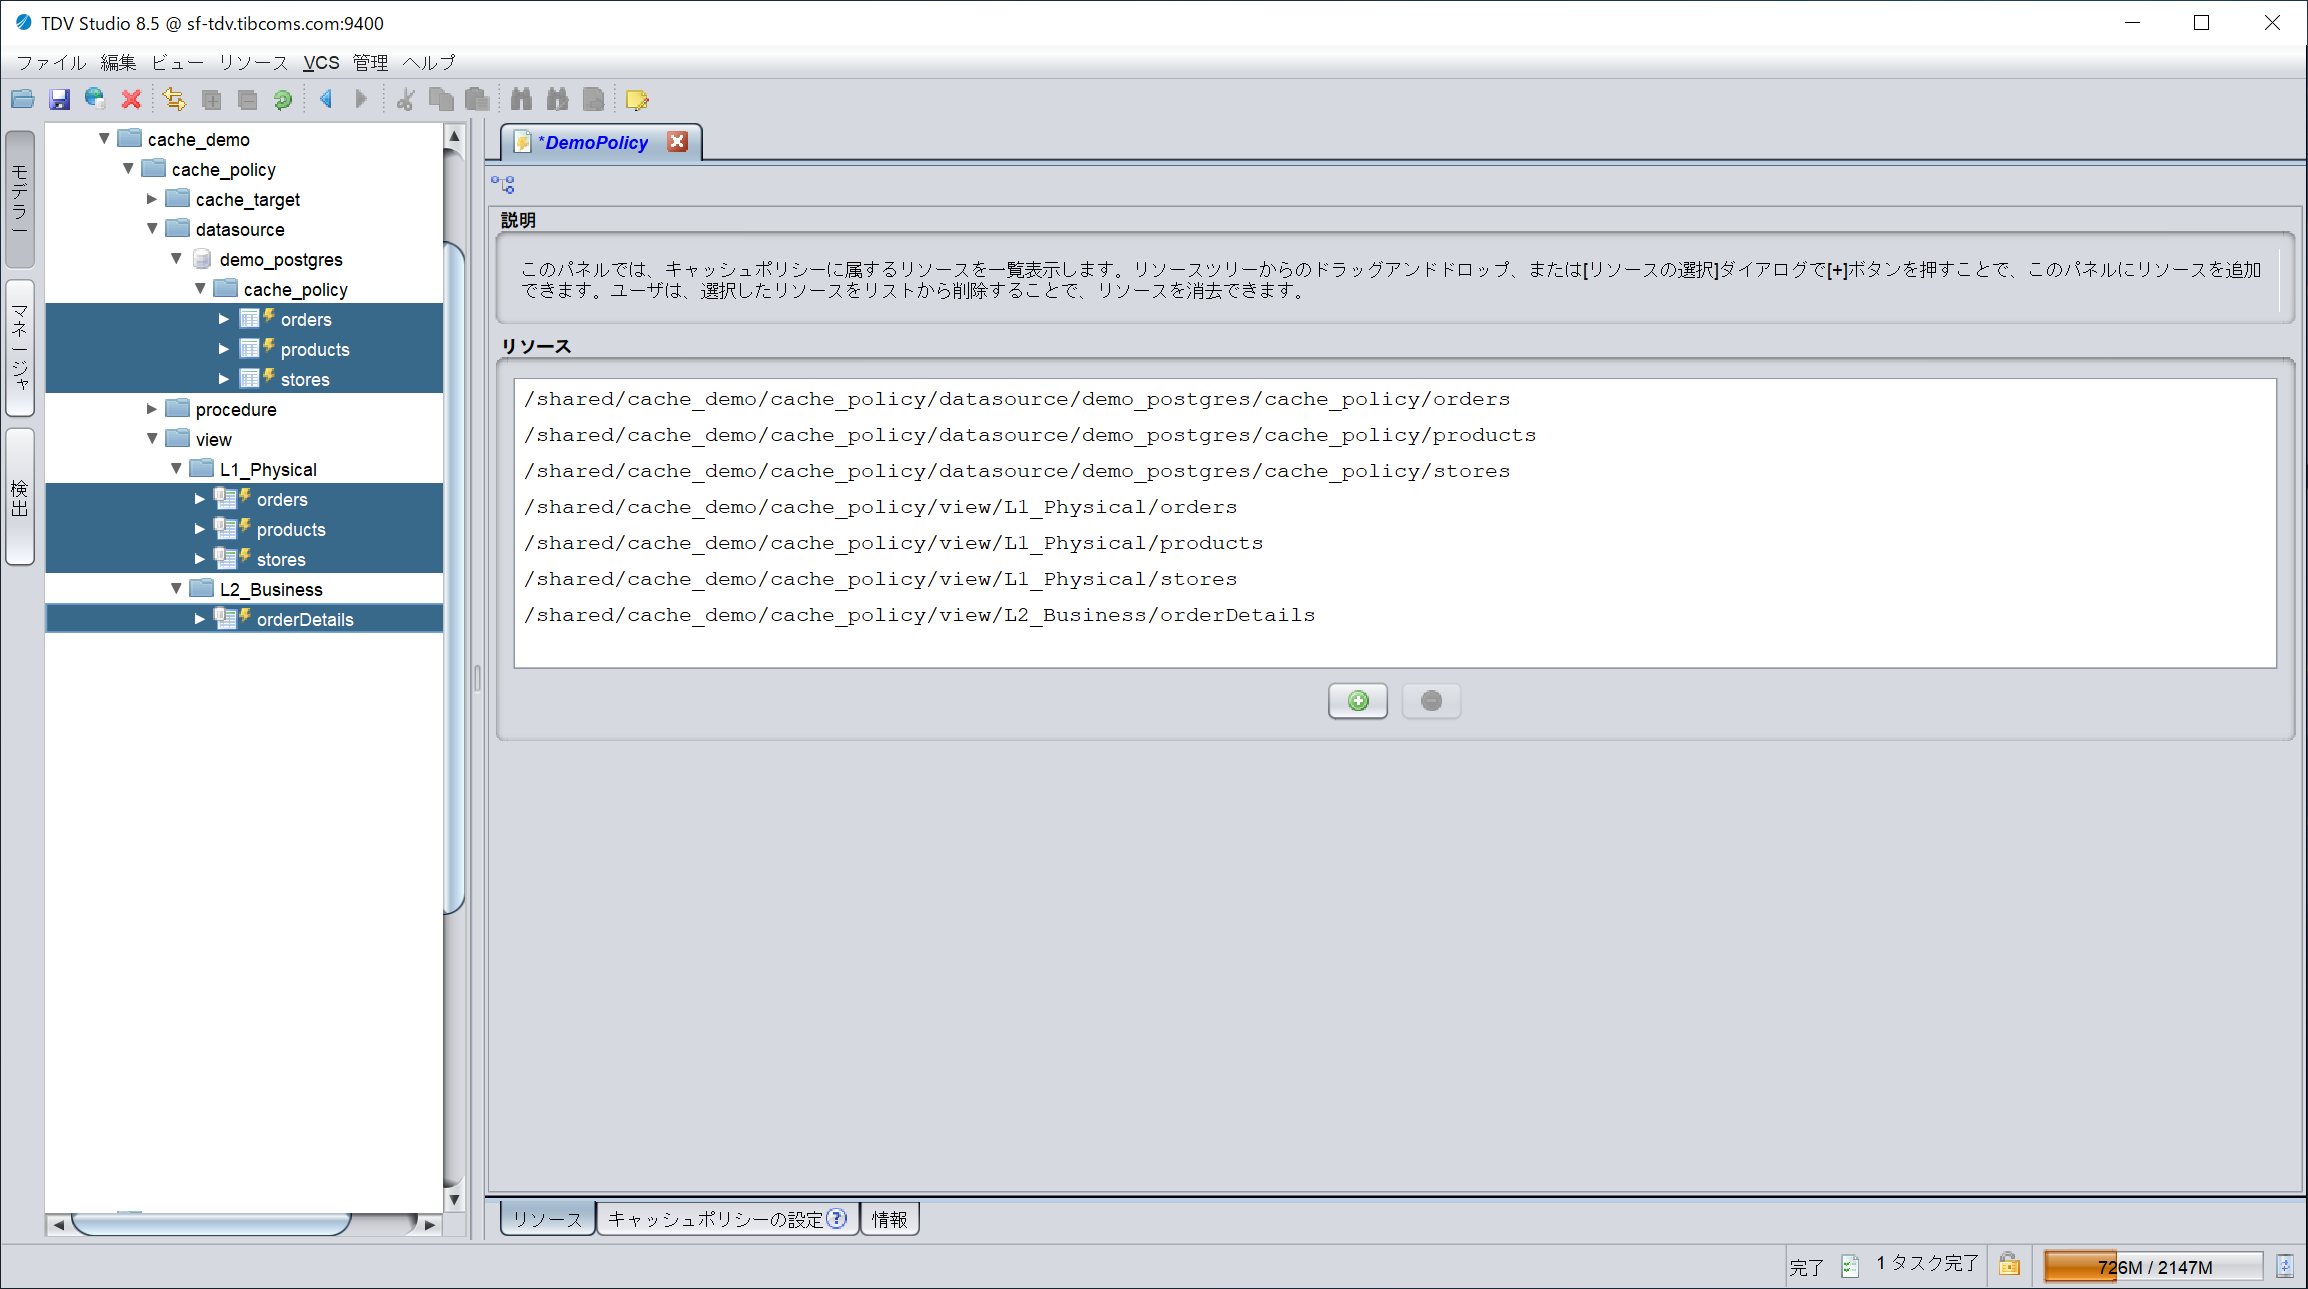2308x1289 pixels.
Task: Open the VCS menu
Action: click(x=321, y=62)
